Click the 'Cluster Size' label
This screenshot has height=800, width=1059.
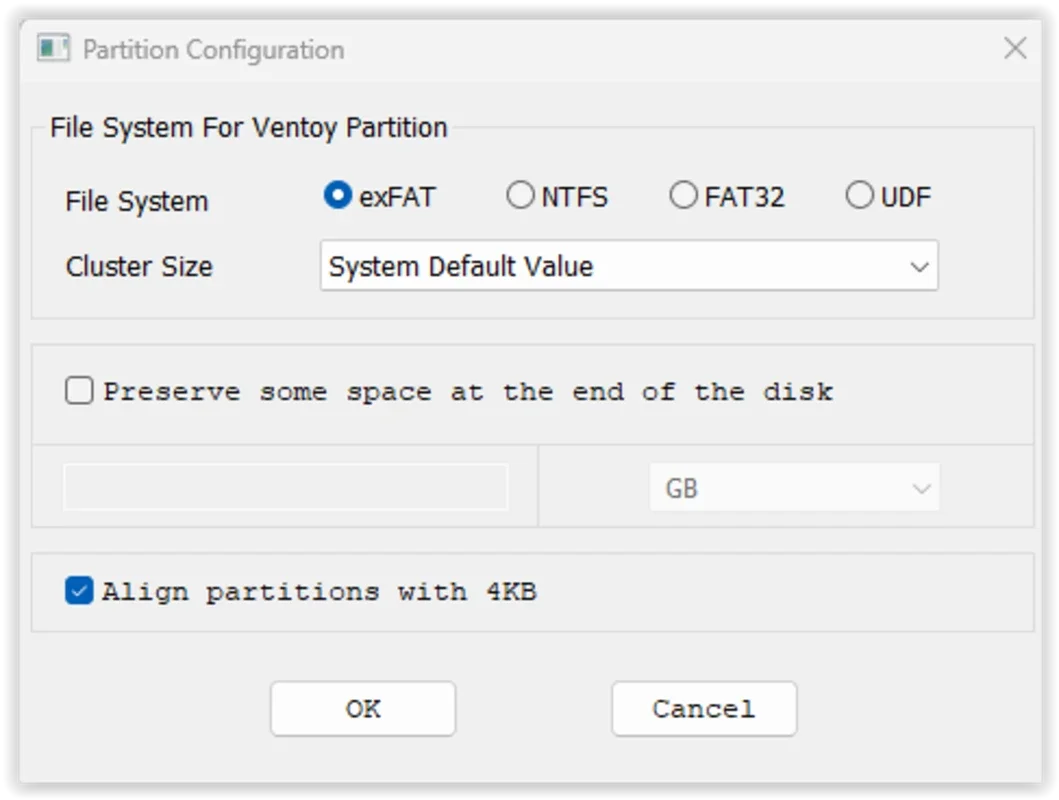pyautogui.click(x=139, y=267)
